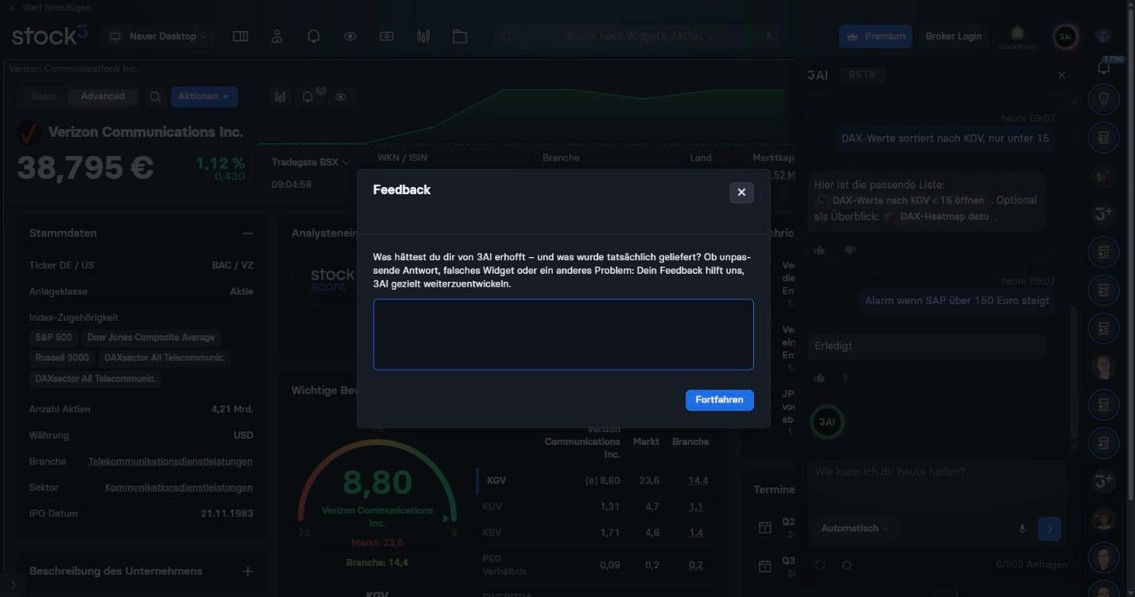Open the Neuer Desktop dropdown
Image resolution: width=1135 pixels, height=597 pixels.
pos(158,36)
